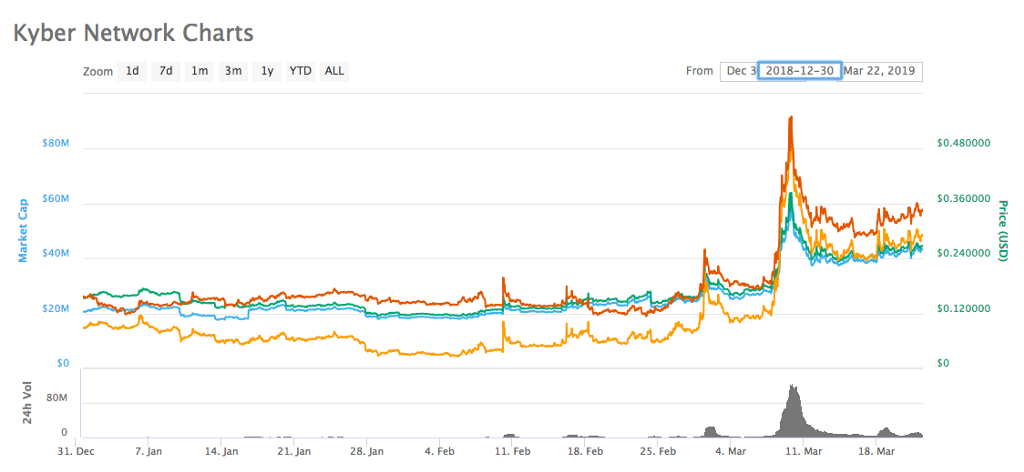Open the Mar 22, 2019 end date field
1024x472 pixels.
coord(880,71)
